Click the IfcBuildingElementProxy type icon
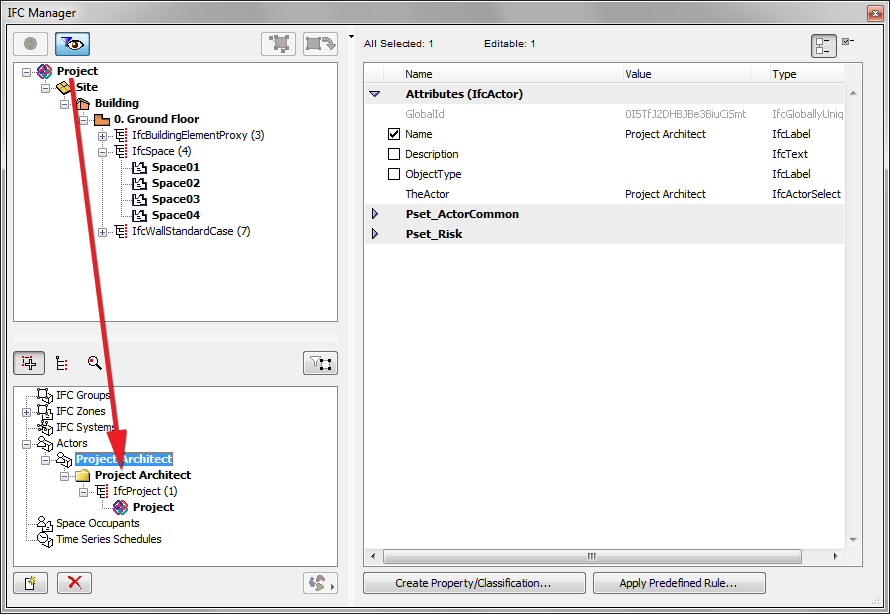Screen dimensions: 890x614 tap(121, 135)
